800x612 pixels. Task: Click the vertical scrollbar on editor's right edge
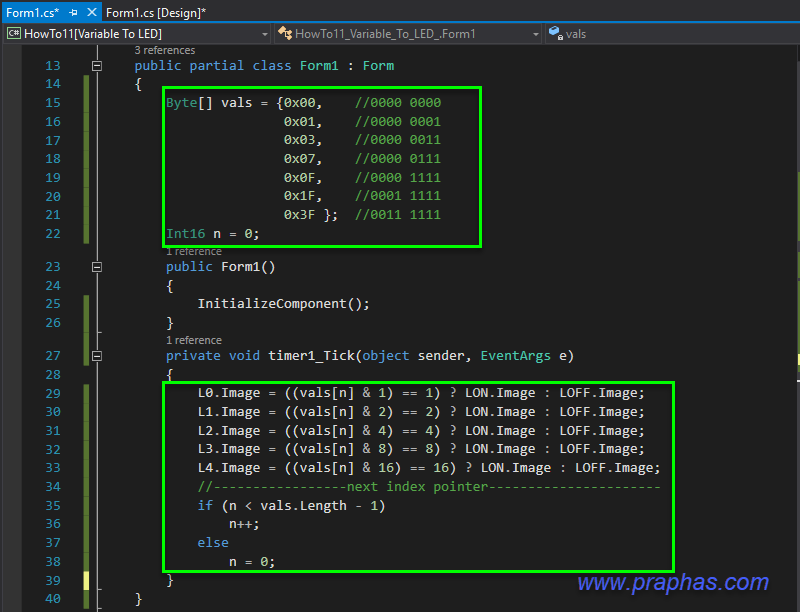(x=797, y=326)
